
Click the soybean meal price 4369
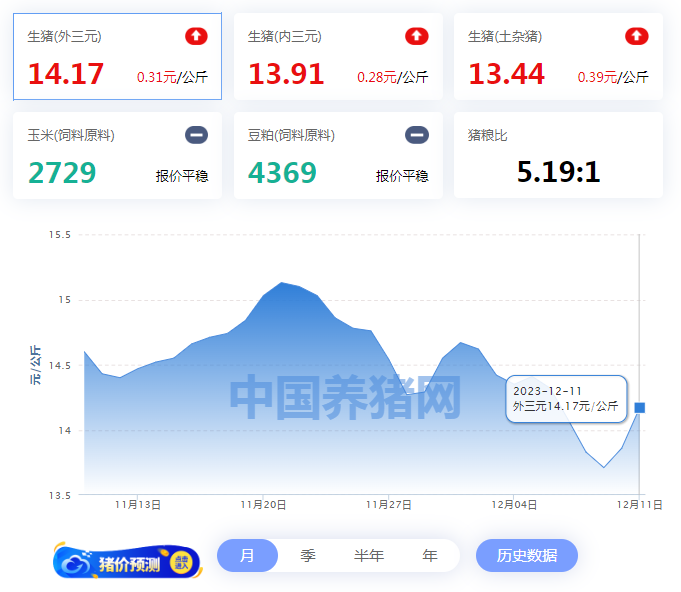pyautogui.click(x=282, y=172)
